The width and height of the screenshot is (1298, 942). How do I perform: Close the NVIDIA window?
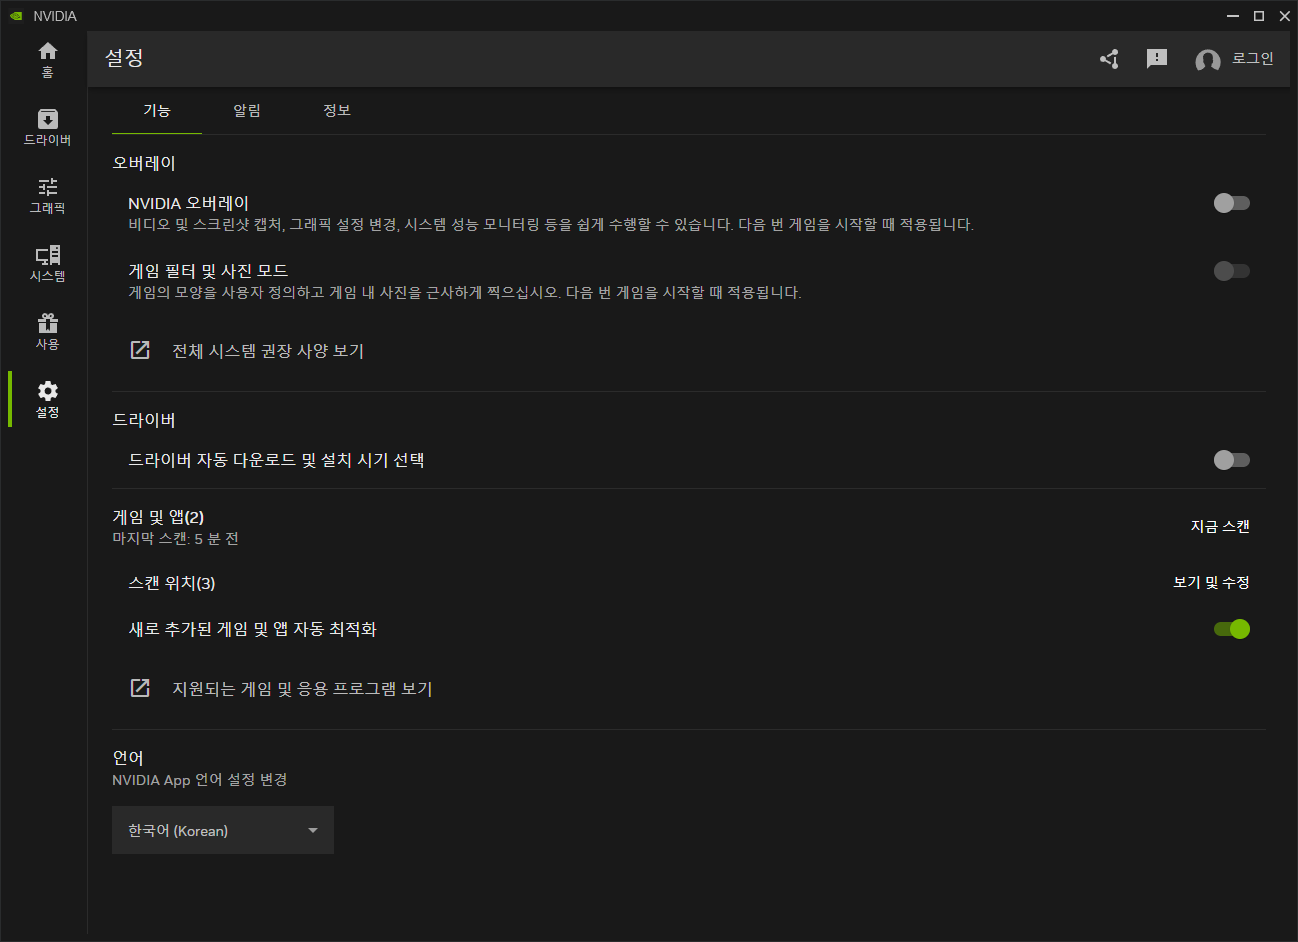click(1285, 16)
